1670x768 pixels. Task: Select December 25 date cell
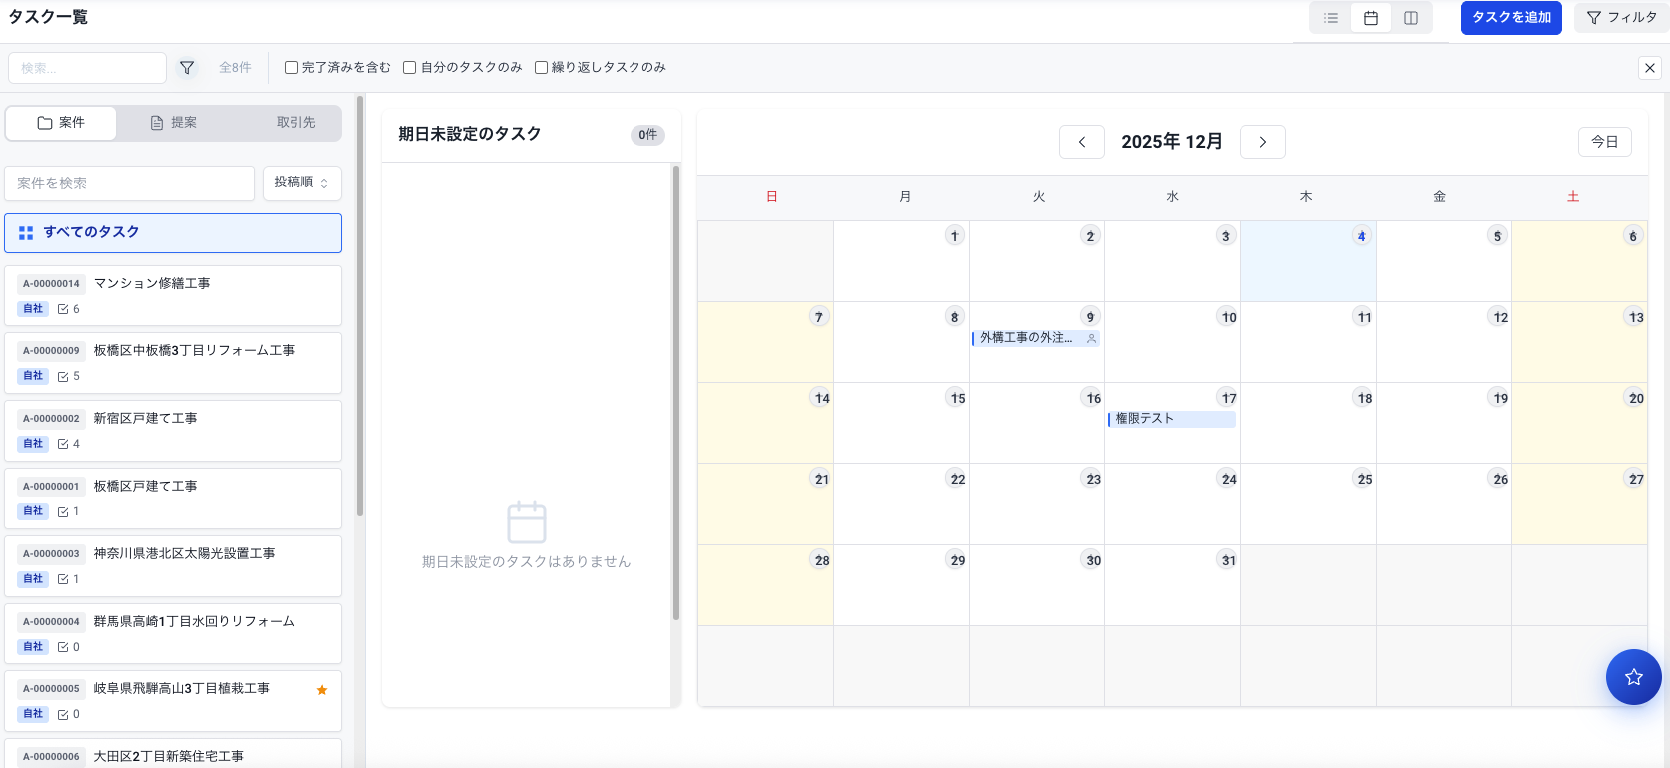pyautogui.click(x=1308, y=504)
